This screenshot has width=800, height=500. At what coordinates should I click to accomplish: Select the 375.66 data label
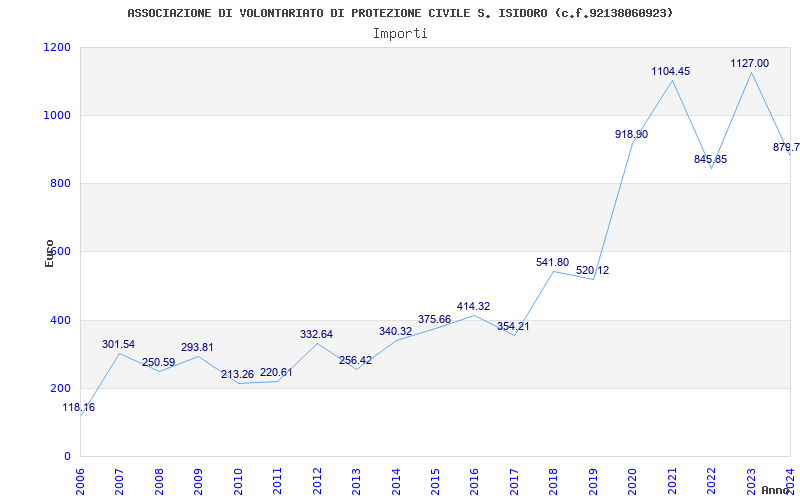tap(435, 319)
